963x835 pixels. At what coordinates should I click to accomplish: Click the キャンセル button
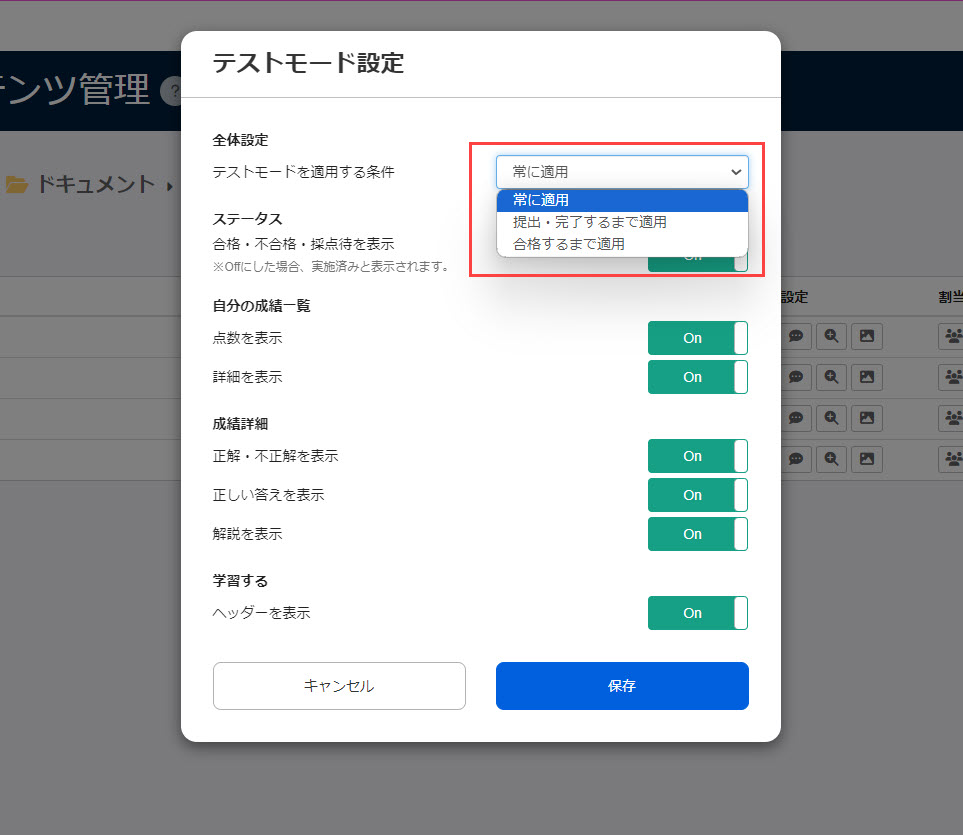339,686
